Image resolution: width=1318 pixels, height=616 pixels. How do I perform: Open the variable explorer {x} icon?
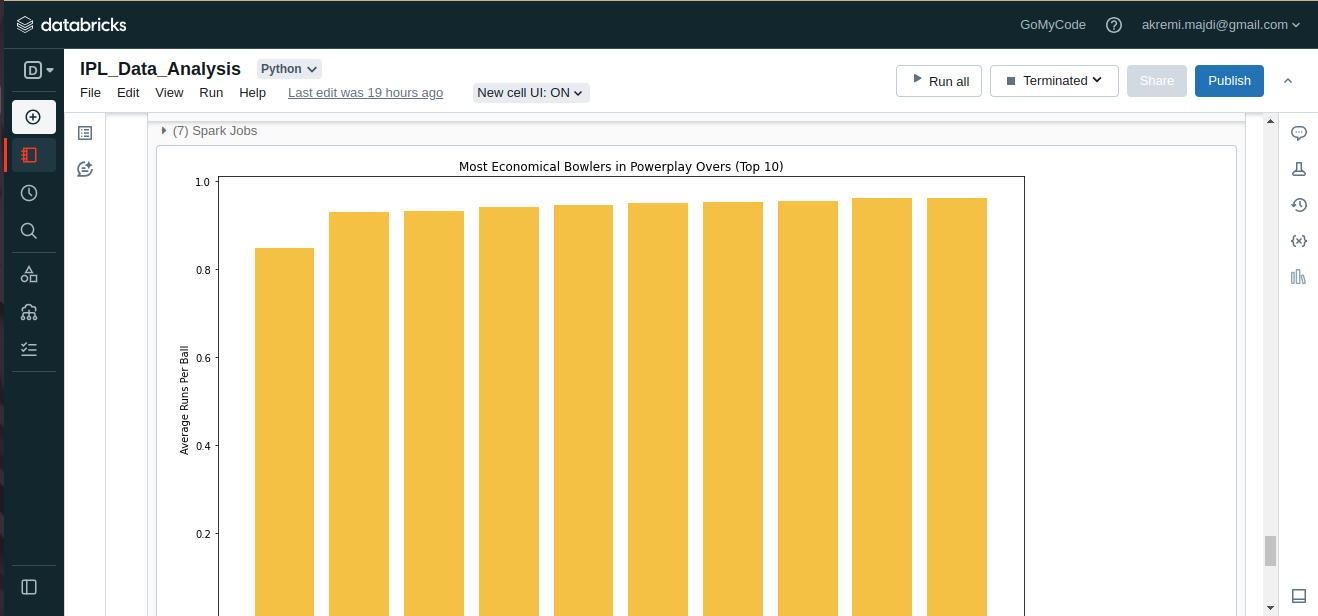point(1299,241)
